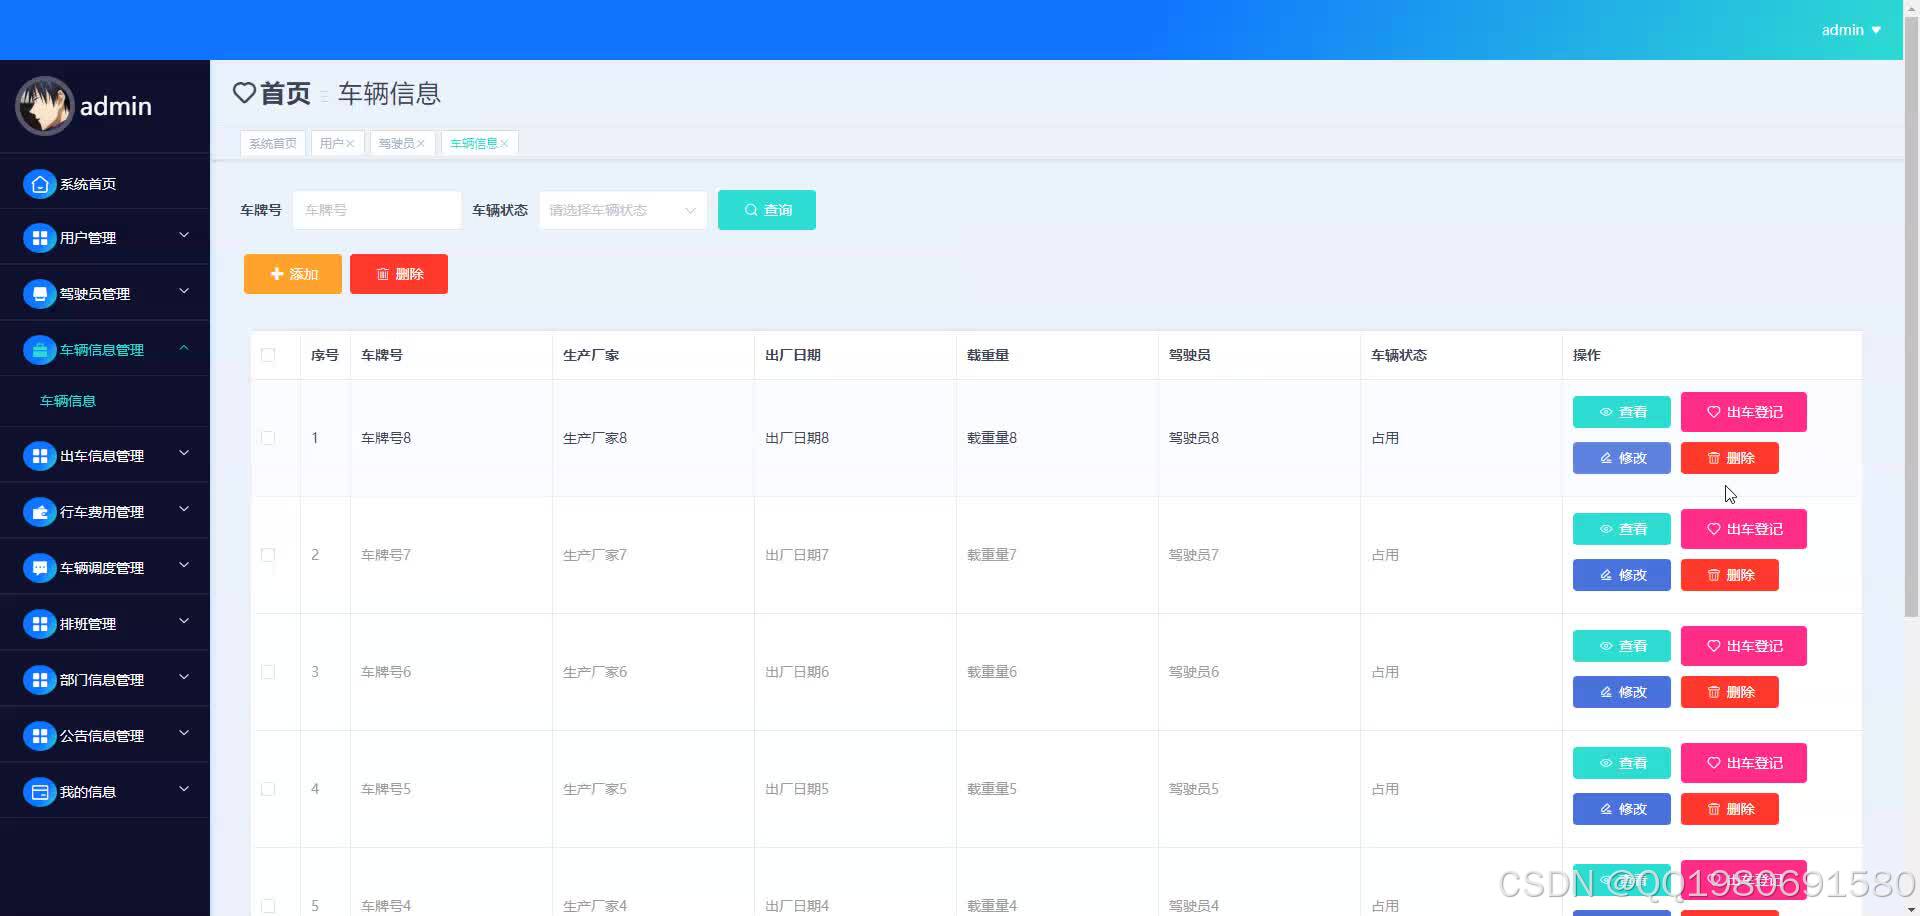Click 修改 for 车牌号6 row

(x=1622, y=692)
